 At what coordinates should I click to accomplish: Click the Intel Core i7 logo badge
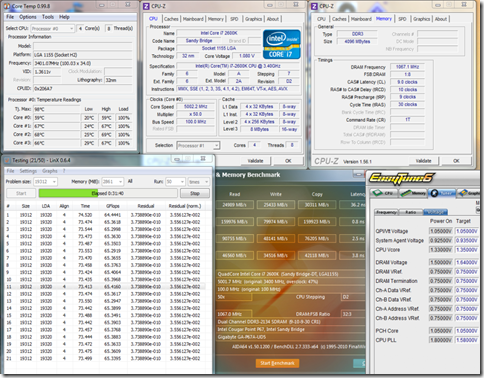282,44
